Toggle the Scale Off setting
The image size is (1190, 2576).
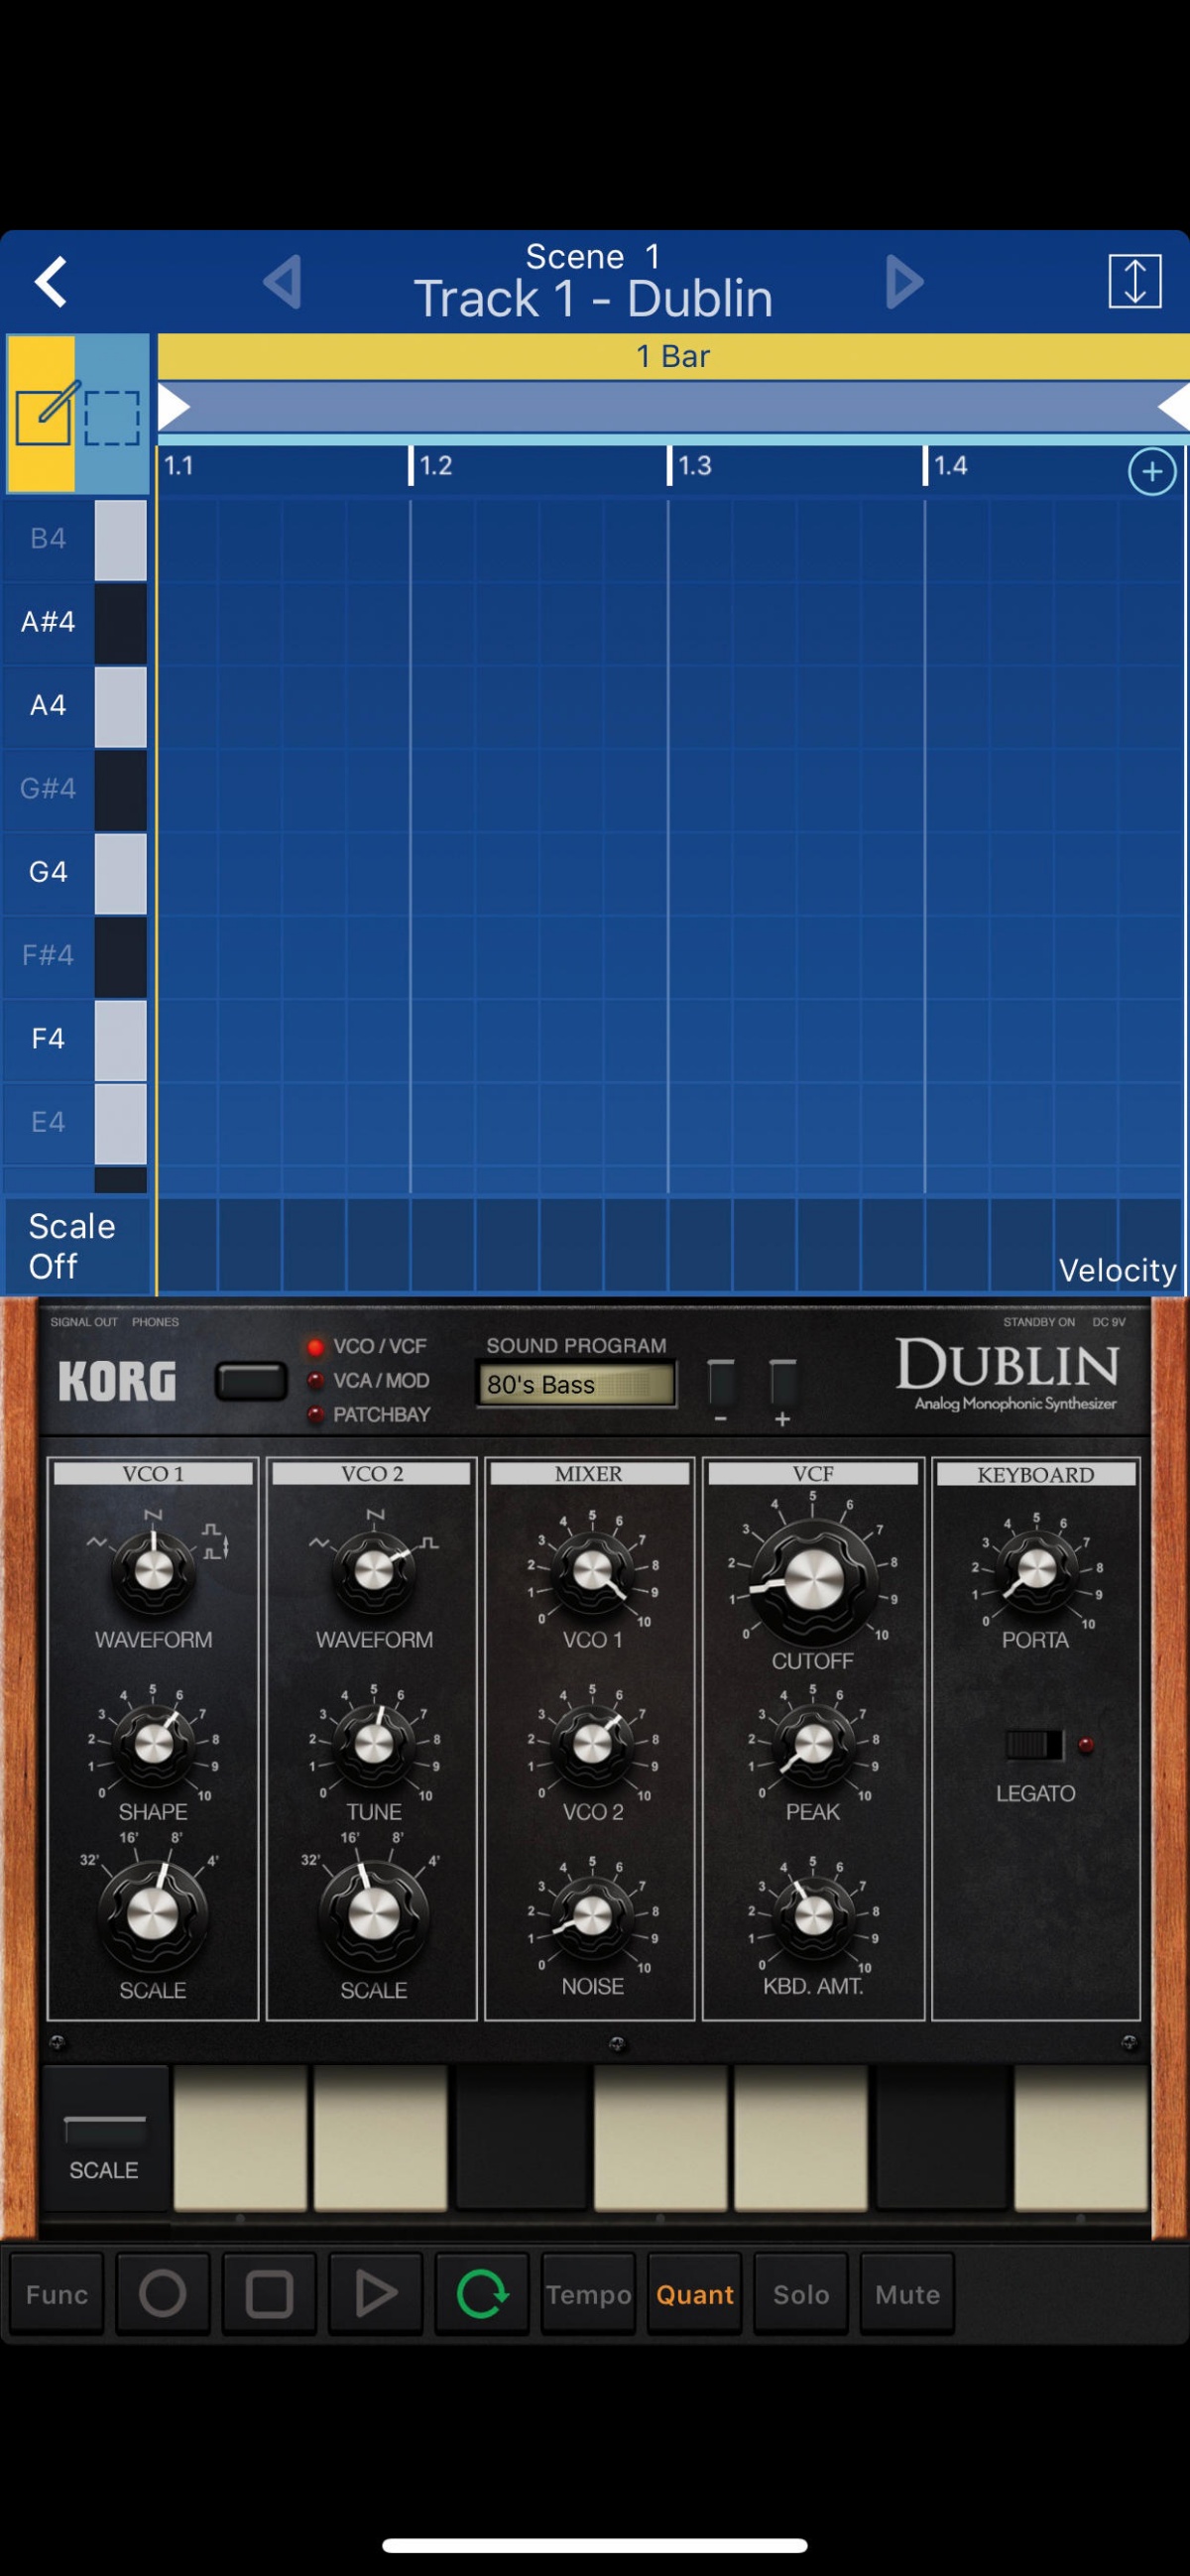(77, 1246)
